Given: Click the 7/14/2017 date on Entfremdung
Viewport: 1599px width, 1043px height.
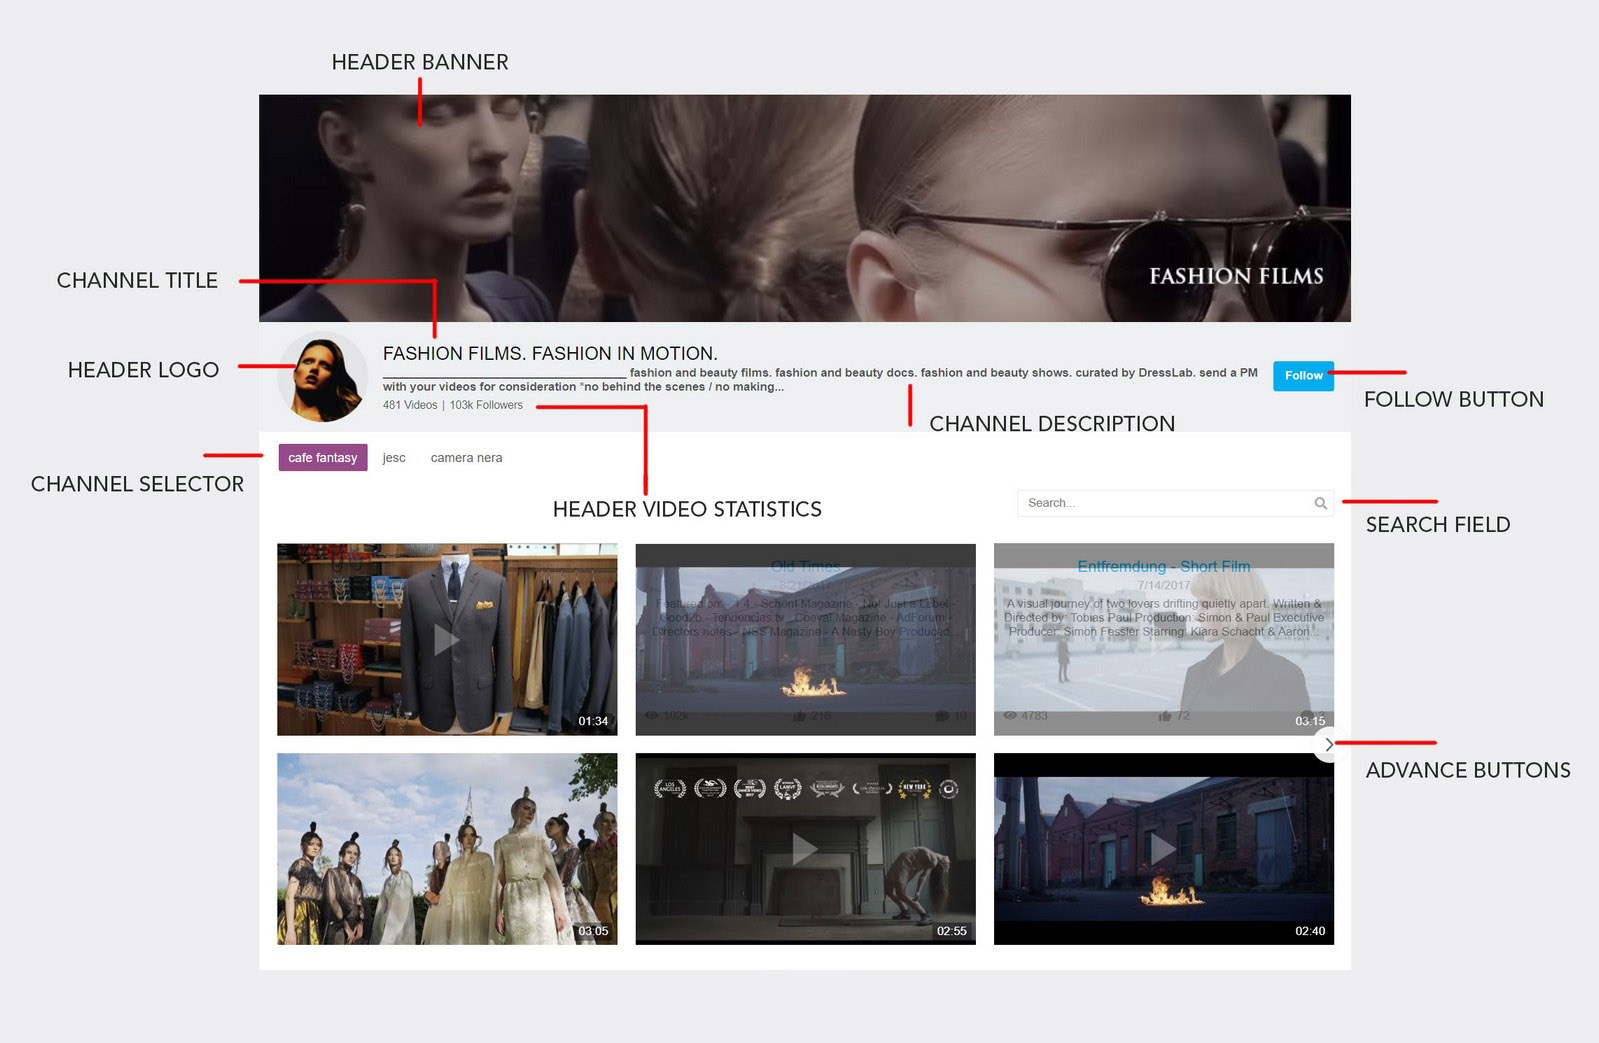Looking at the screenshot, I should [x=1164, y=586].
